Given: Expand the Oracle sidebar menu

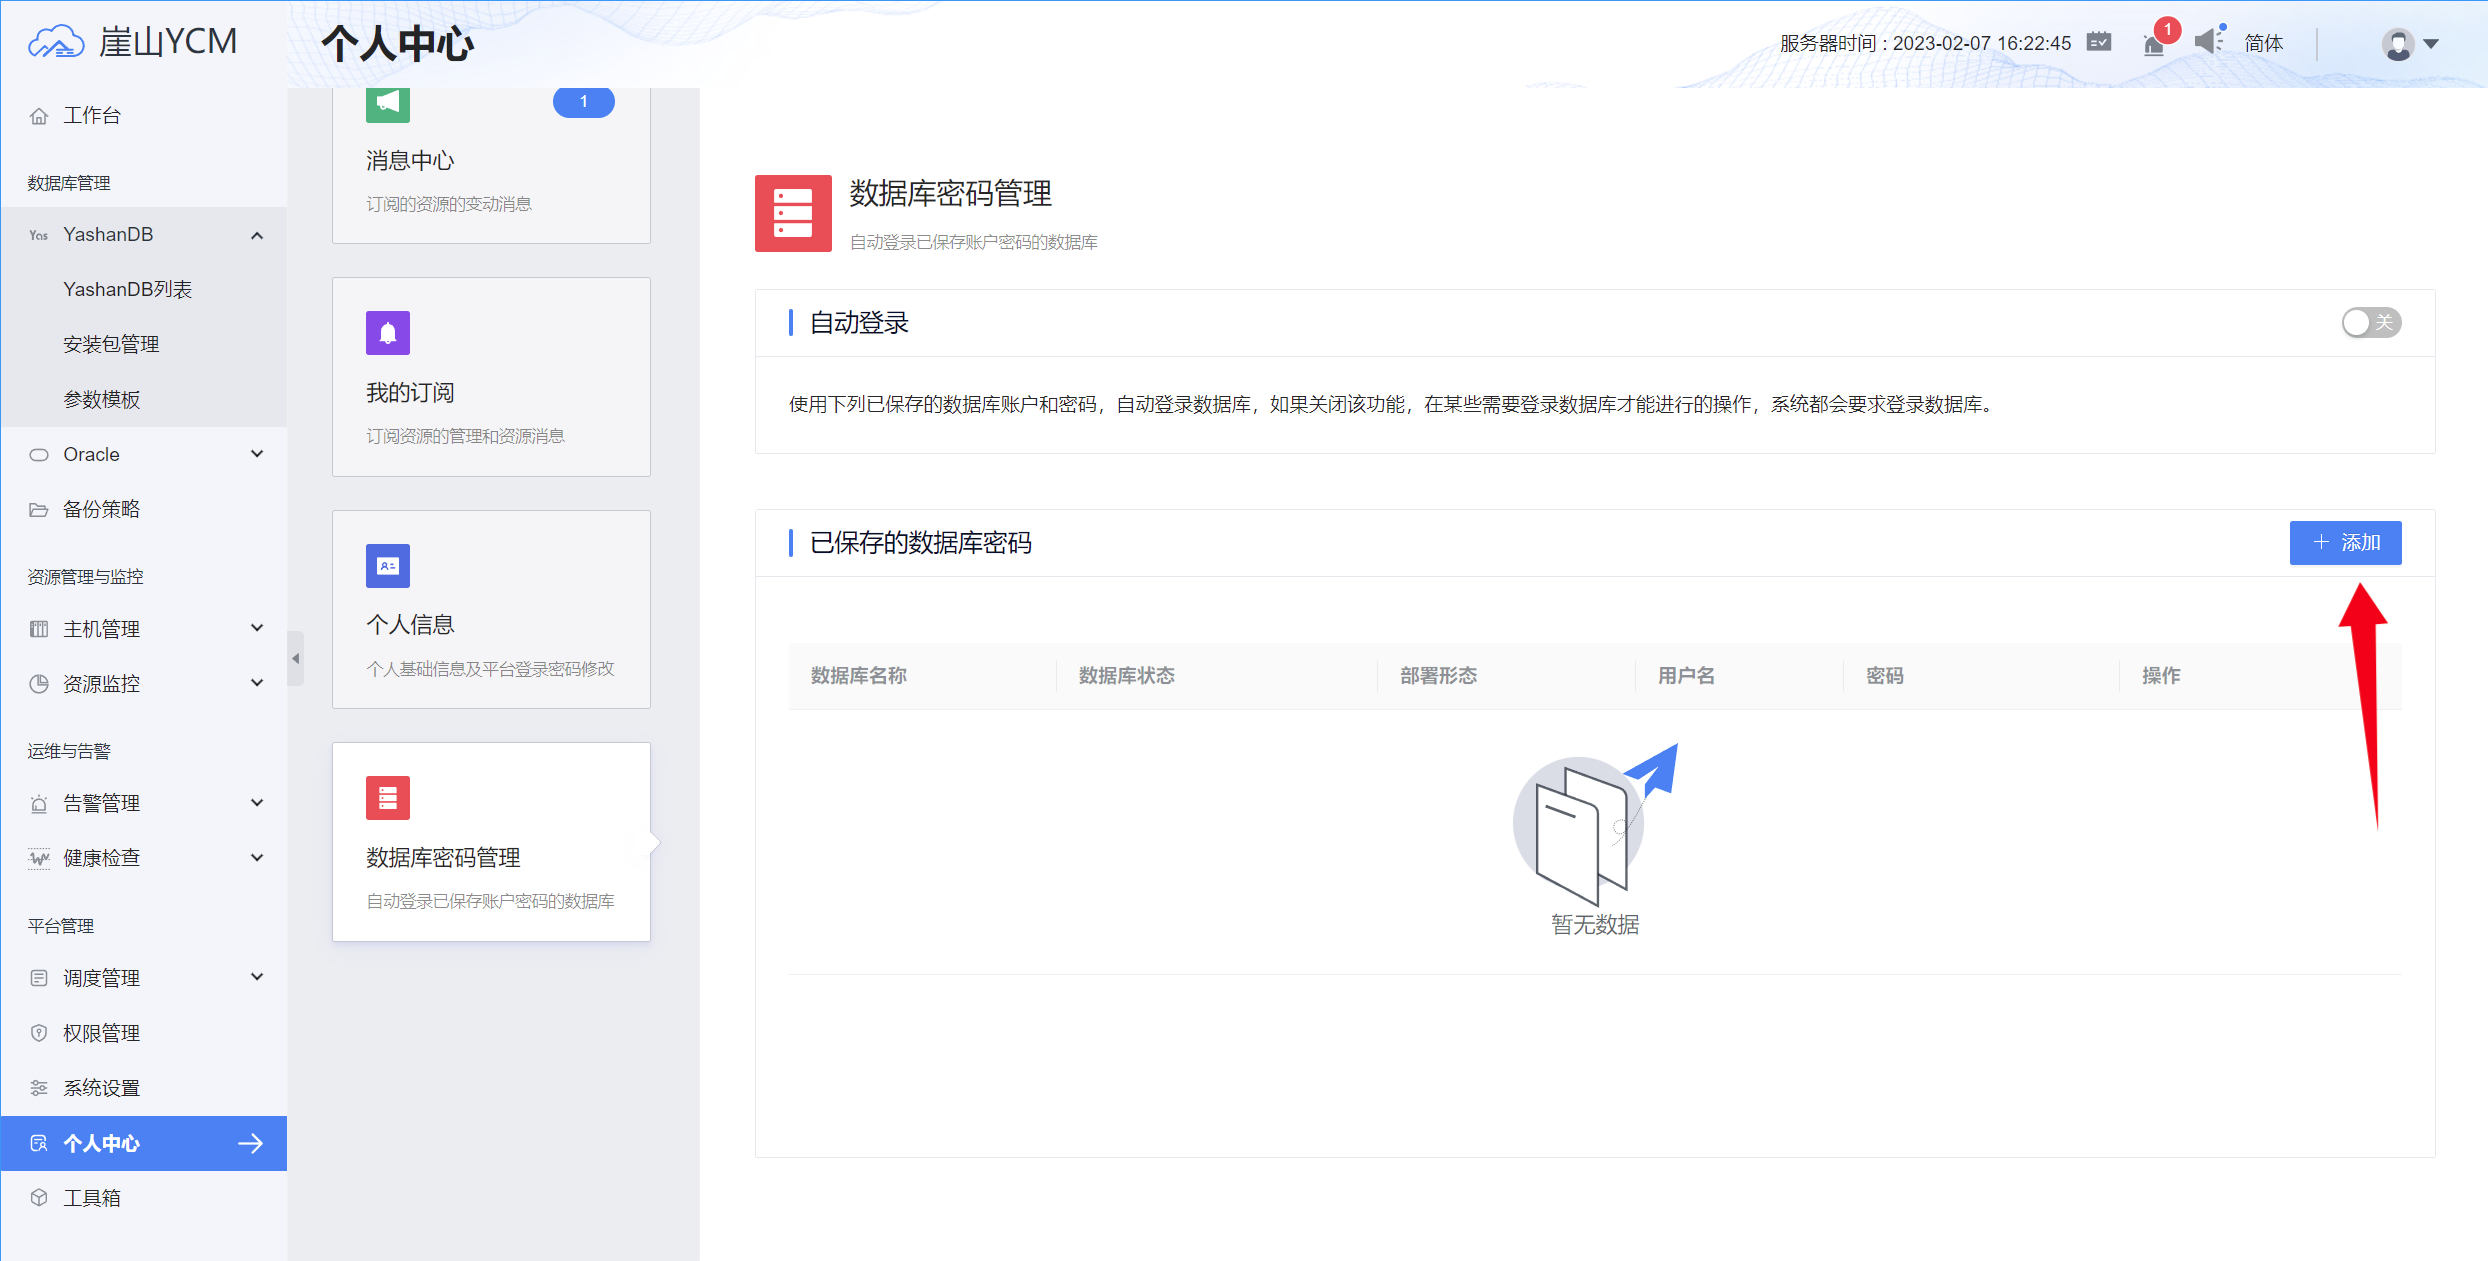Looking at the screenshot, I should tap(144, 453).
